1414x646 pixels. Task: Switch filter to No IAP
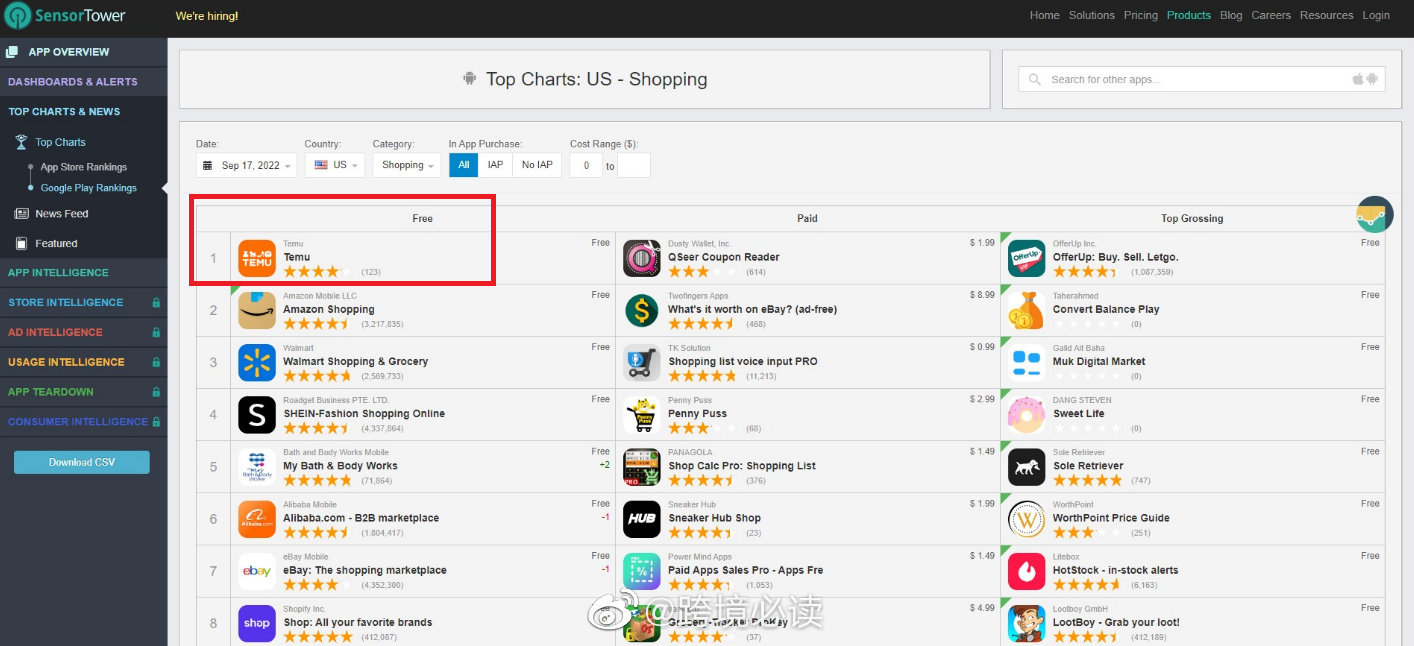(x=537, y=165)
